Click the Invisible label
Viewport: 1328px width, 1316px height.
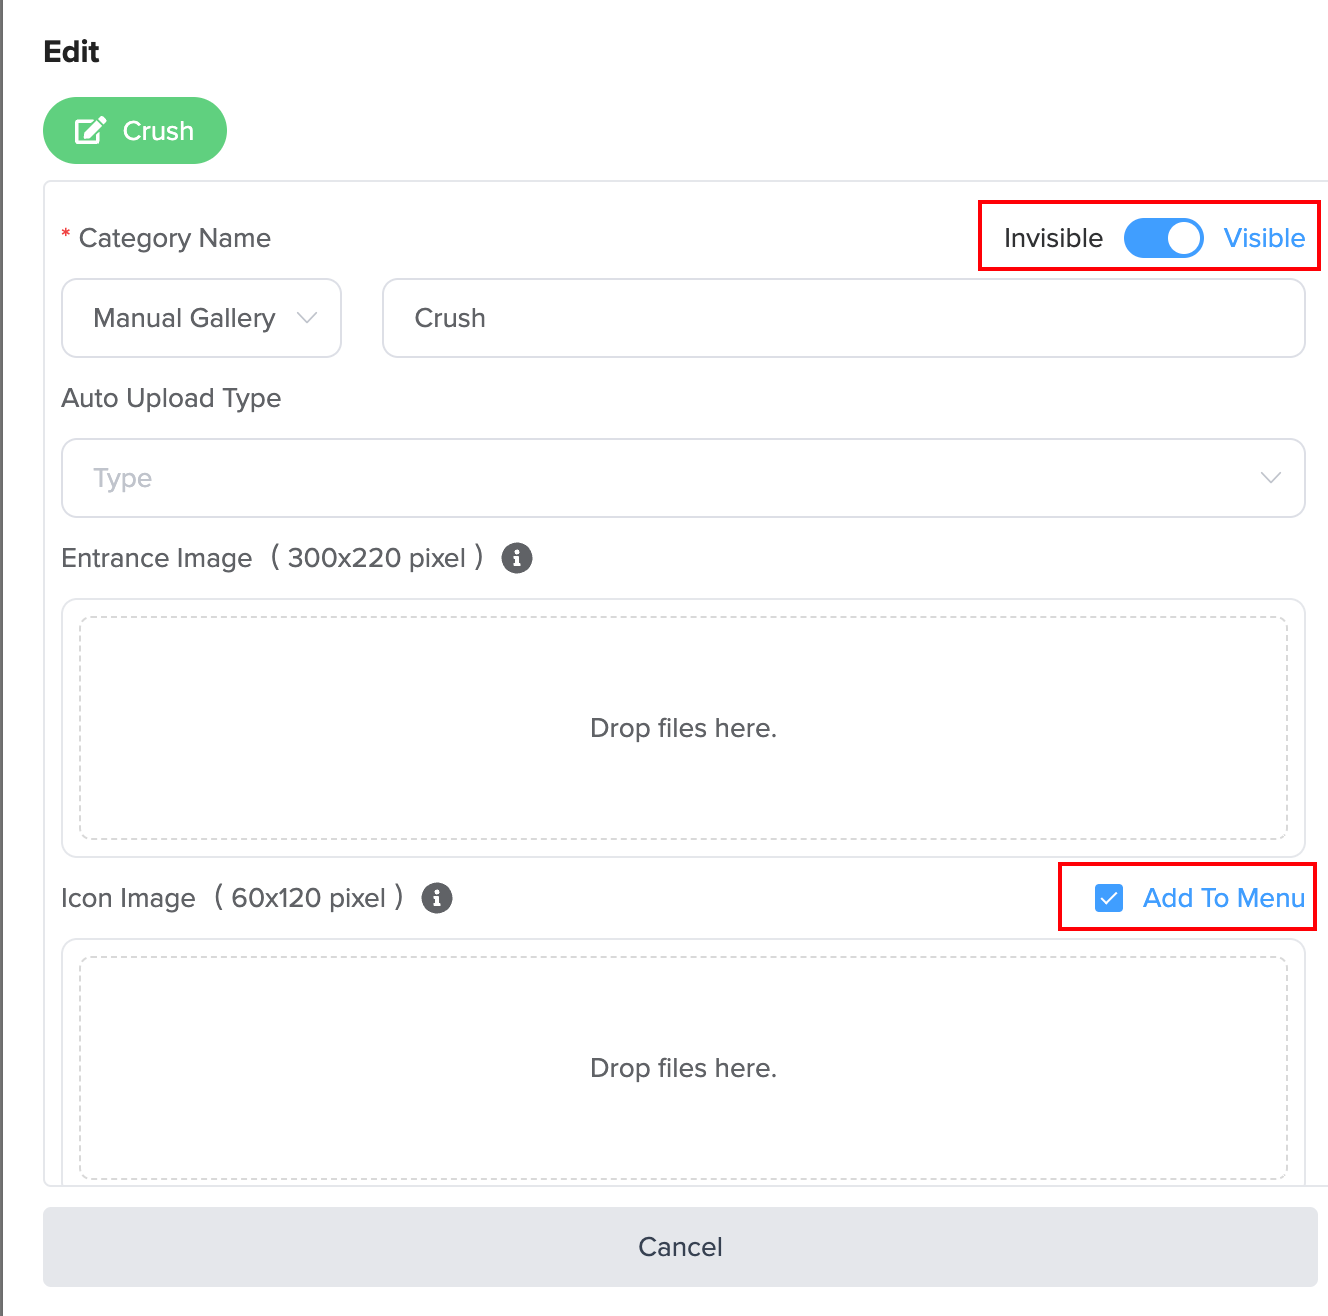[1053, 238]
